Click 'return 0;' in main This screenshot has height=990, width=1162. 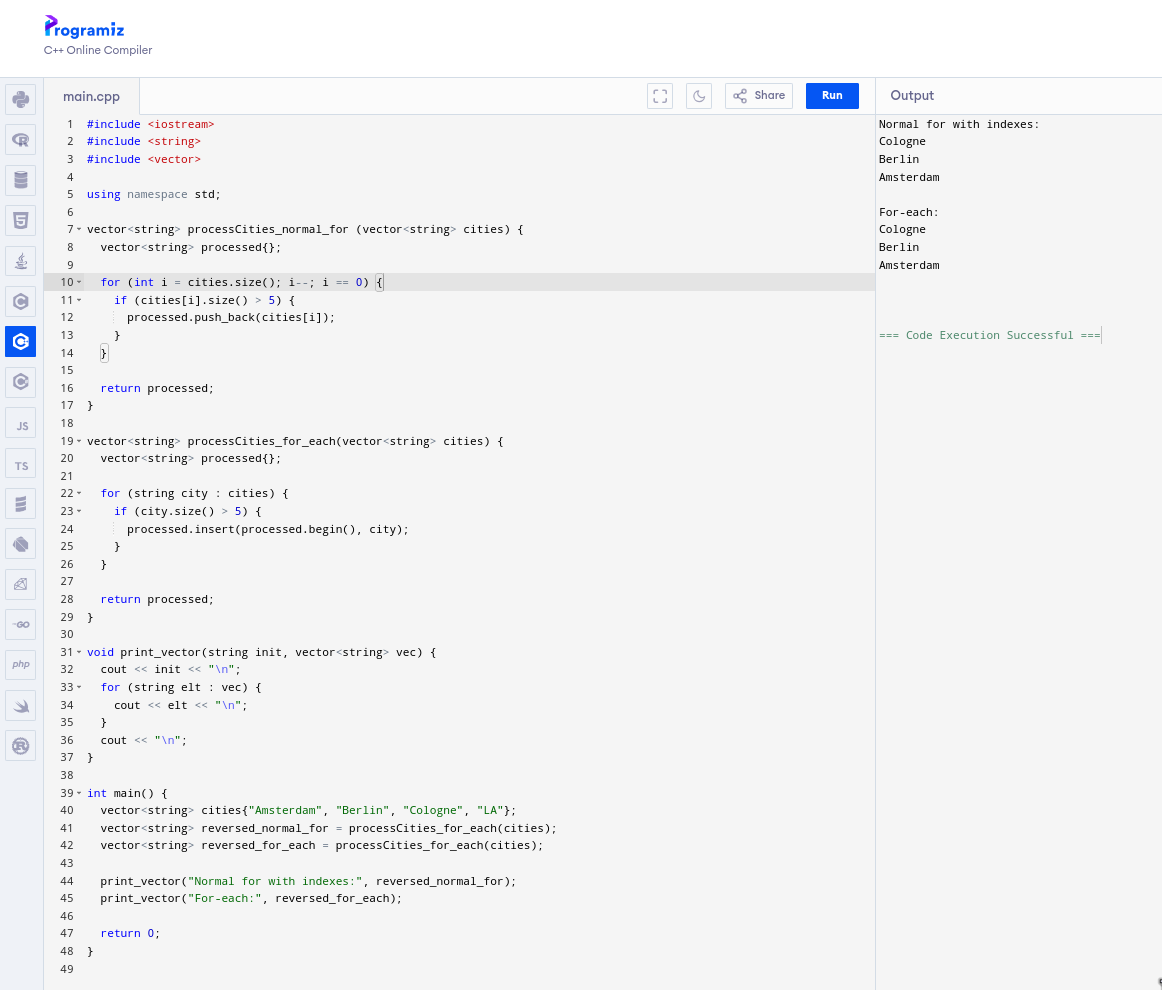point(130,934)
